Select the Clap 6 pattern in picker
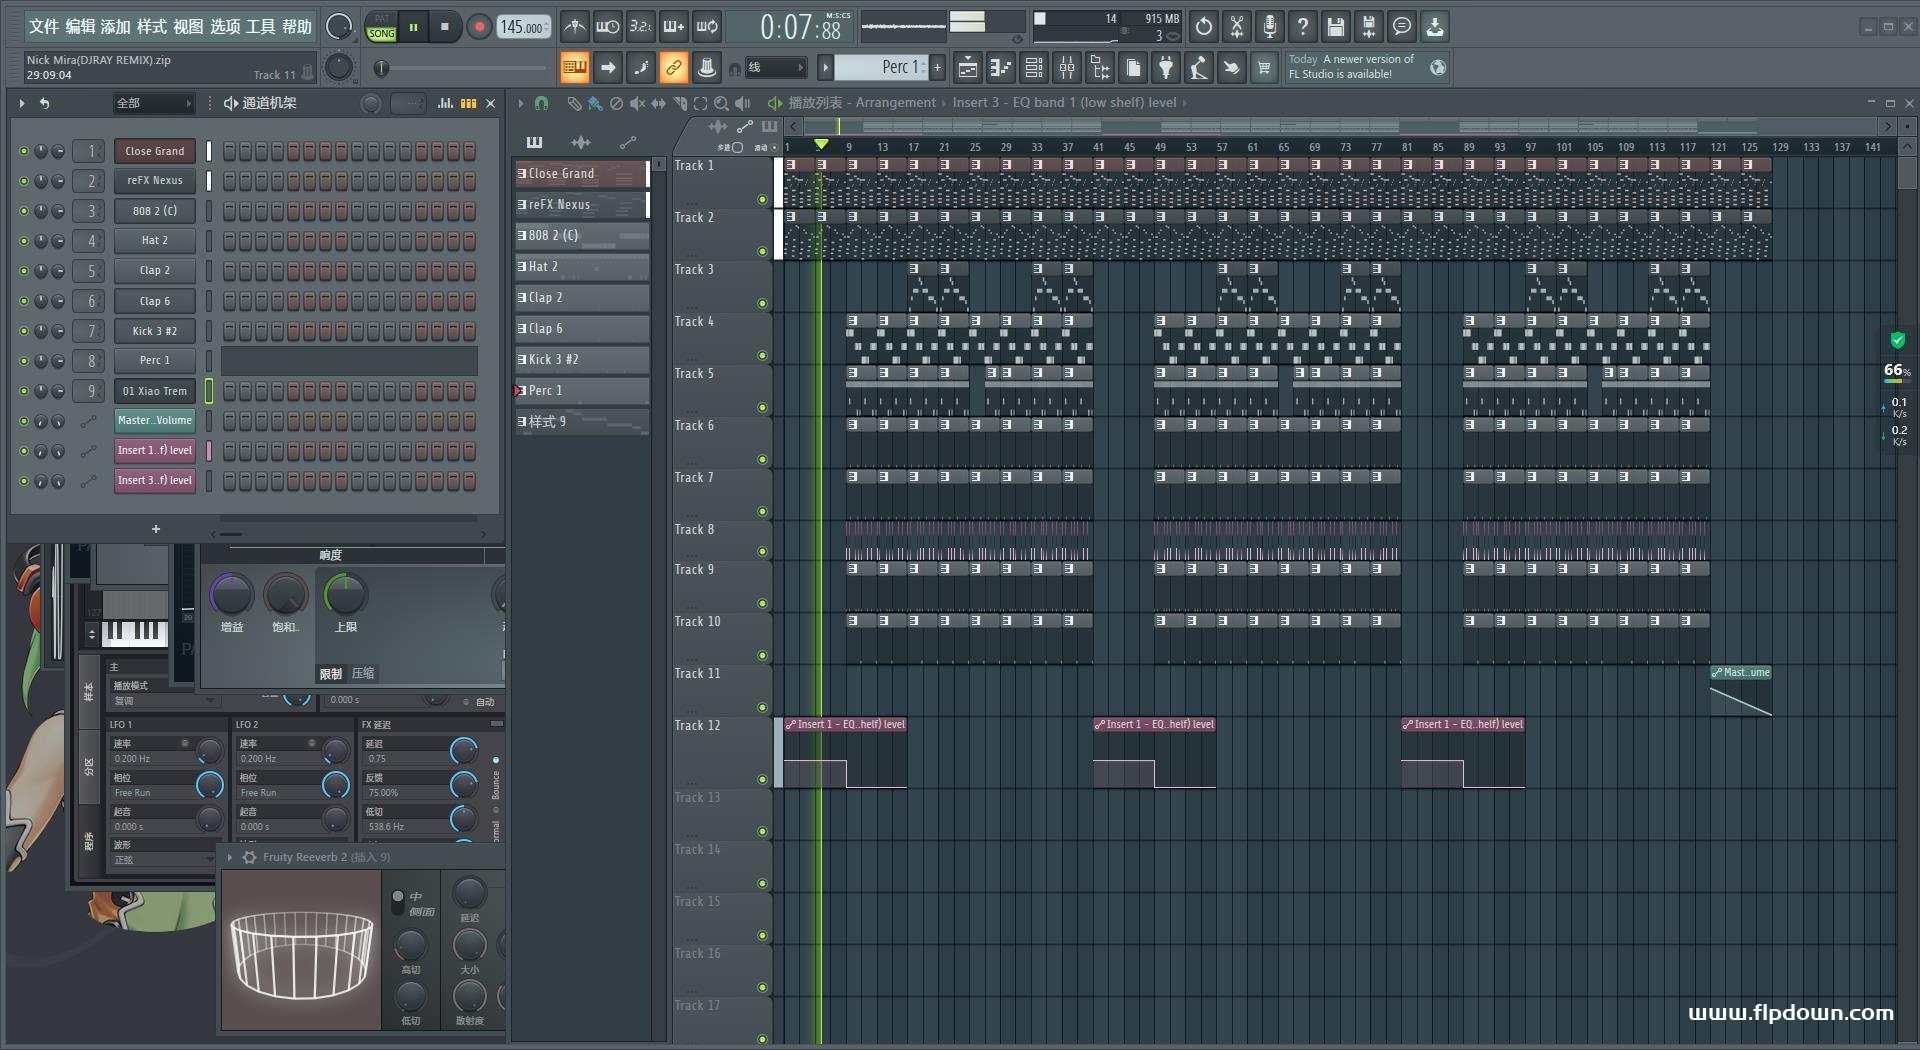 (x=582, y=328)
